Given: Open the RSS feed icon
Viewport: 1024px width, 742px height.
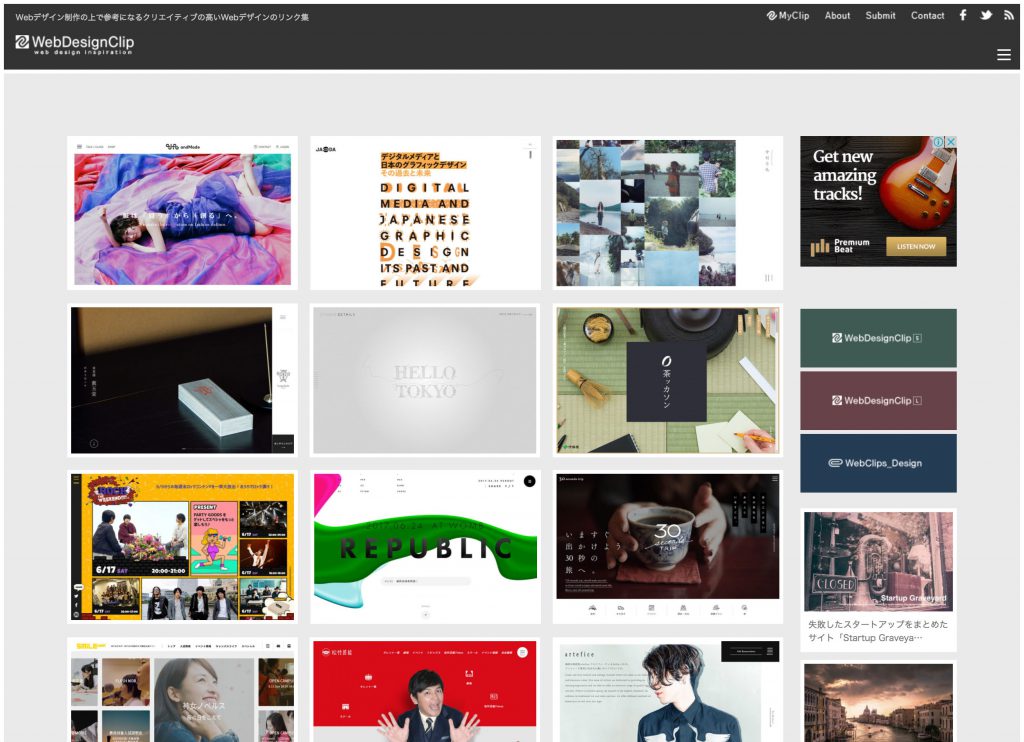Looking at the screenshot, I should 1008,15.
